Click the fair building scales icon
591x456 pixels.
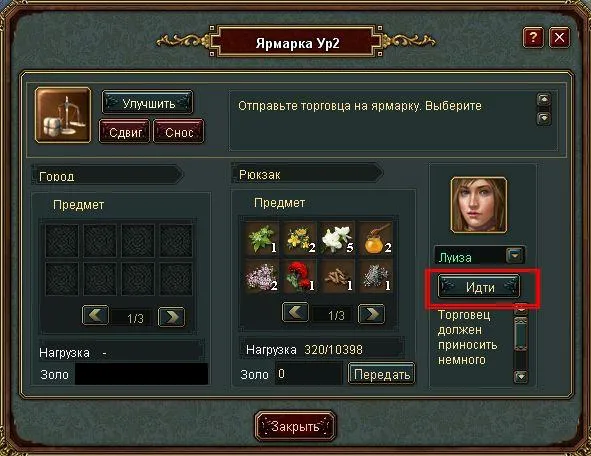coord(63,115)
